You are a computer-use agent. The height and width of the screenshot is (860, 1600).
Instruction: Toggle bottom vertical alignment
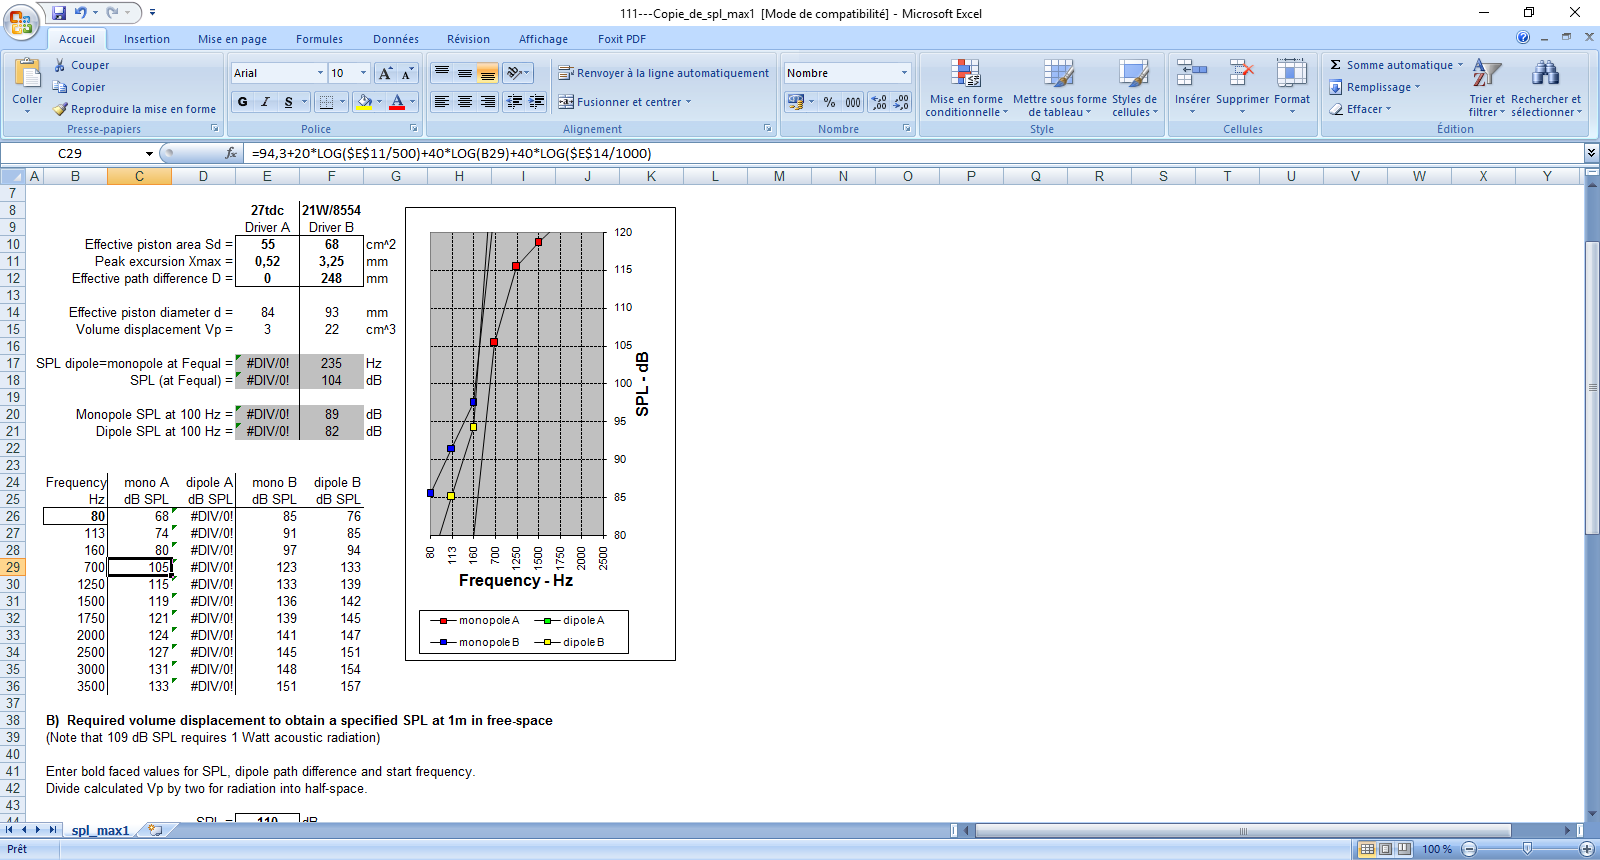(x=487, y=73)
